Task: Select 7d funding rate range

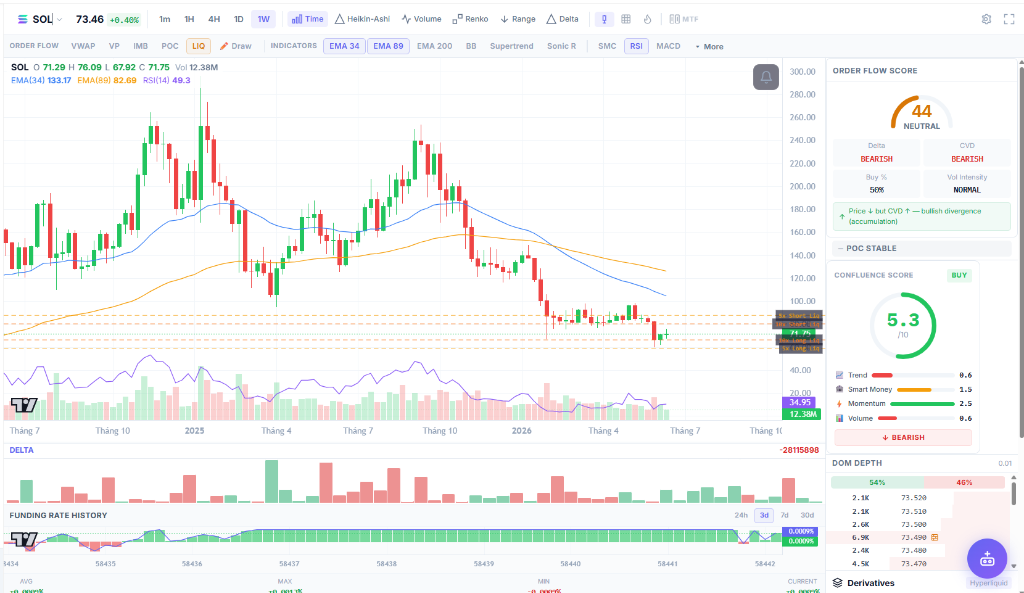Action: click(x=784, y=515)
